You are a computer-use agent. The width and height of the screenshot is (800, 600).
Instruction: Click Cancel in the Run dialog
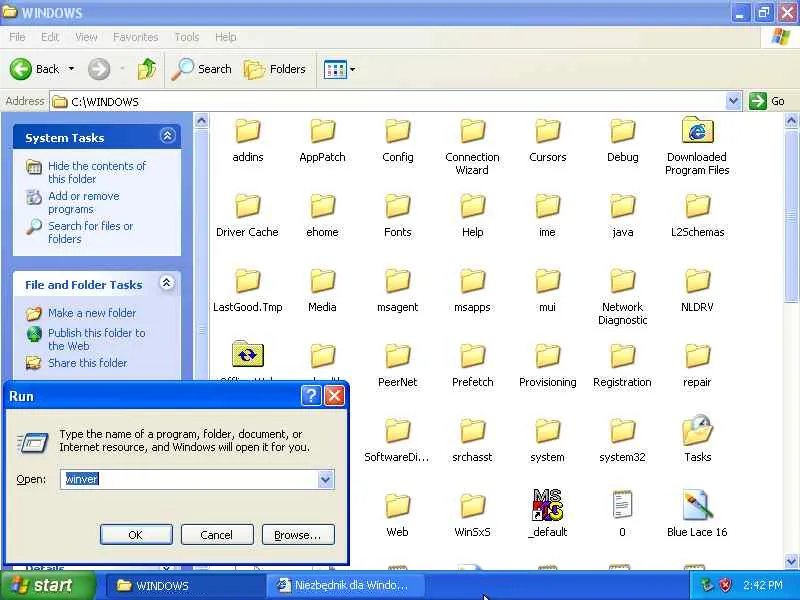pos(217,535)
